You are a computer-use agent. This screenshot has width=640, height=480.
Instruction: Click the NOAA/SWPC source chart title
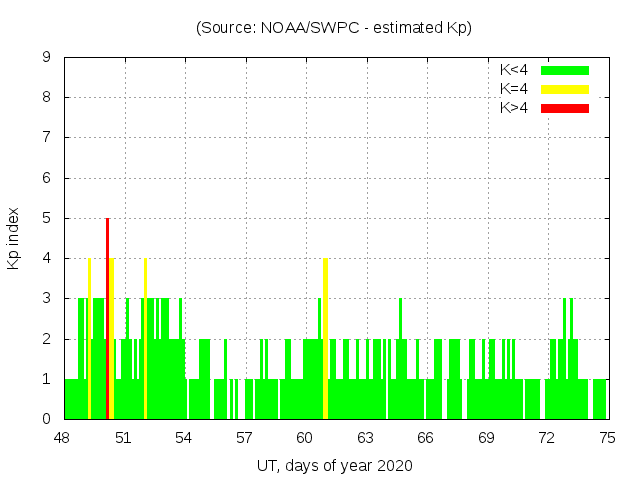pyautogui.click(x=333, y=28)
